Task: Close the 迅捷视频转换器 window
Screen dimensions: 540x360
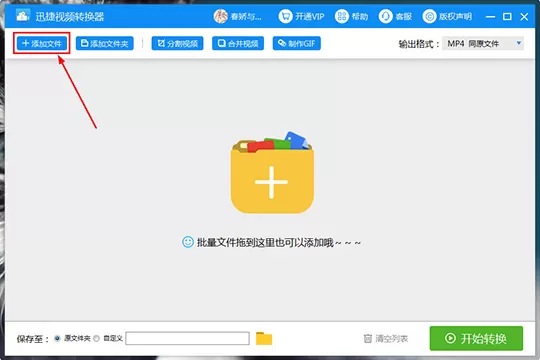Action: coord(524,17)
